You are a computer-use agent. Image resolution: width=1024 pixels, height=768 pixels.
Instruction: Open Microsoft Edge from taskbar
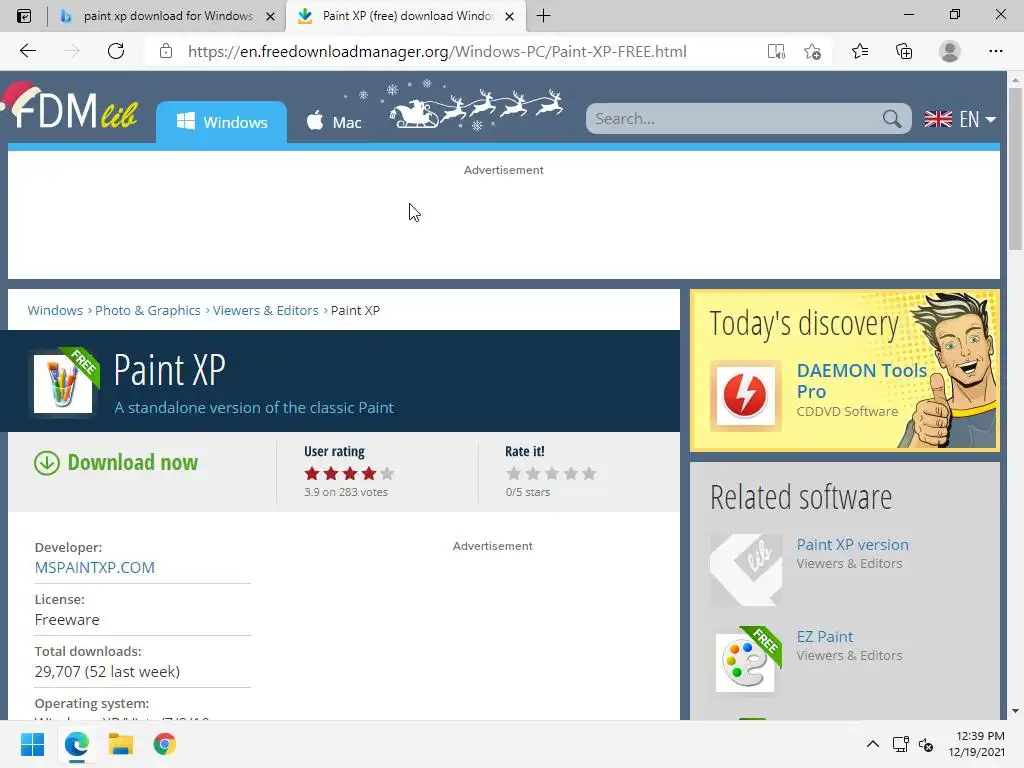76,744
